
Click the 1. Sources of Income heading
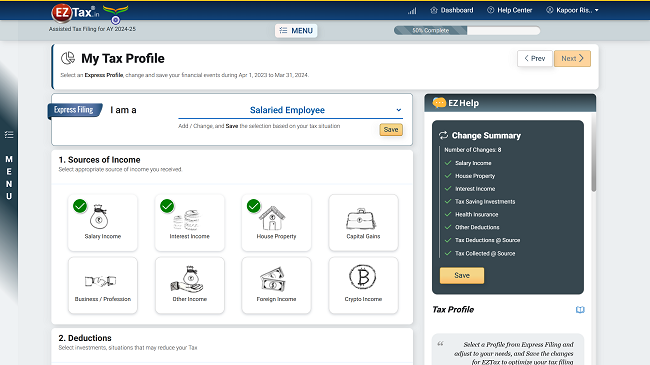[99, 160]
